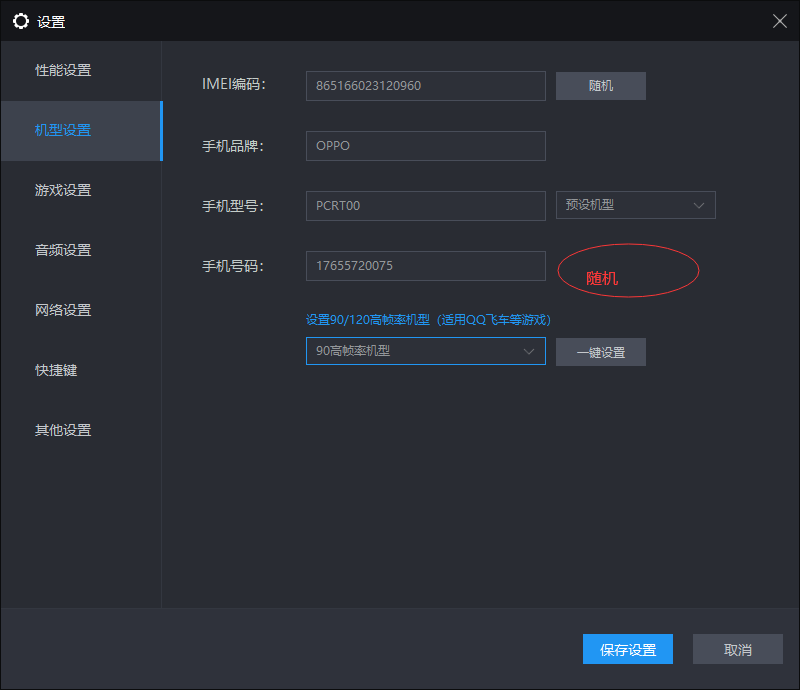This screenshot has width=800, height=690.
Task: Click the settings gear icon in title bar
Action: [x=21, y=21]
